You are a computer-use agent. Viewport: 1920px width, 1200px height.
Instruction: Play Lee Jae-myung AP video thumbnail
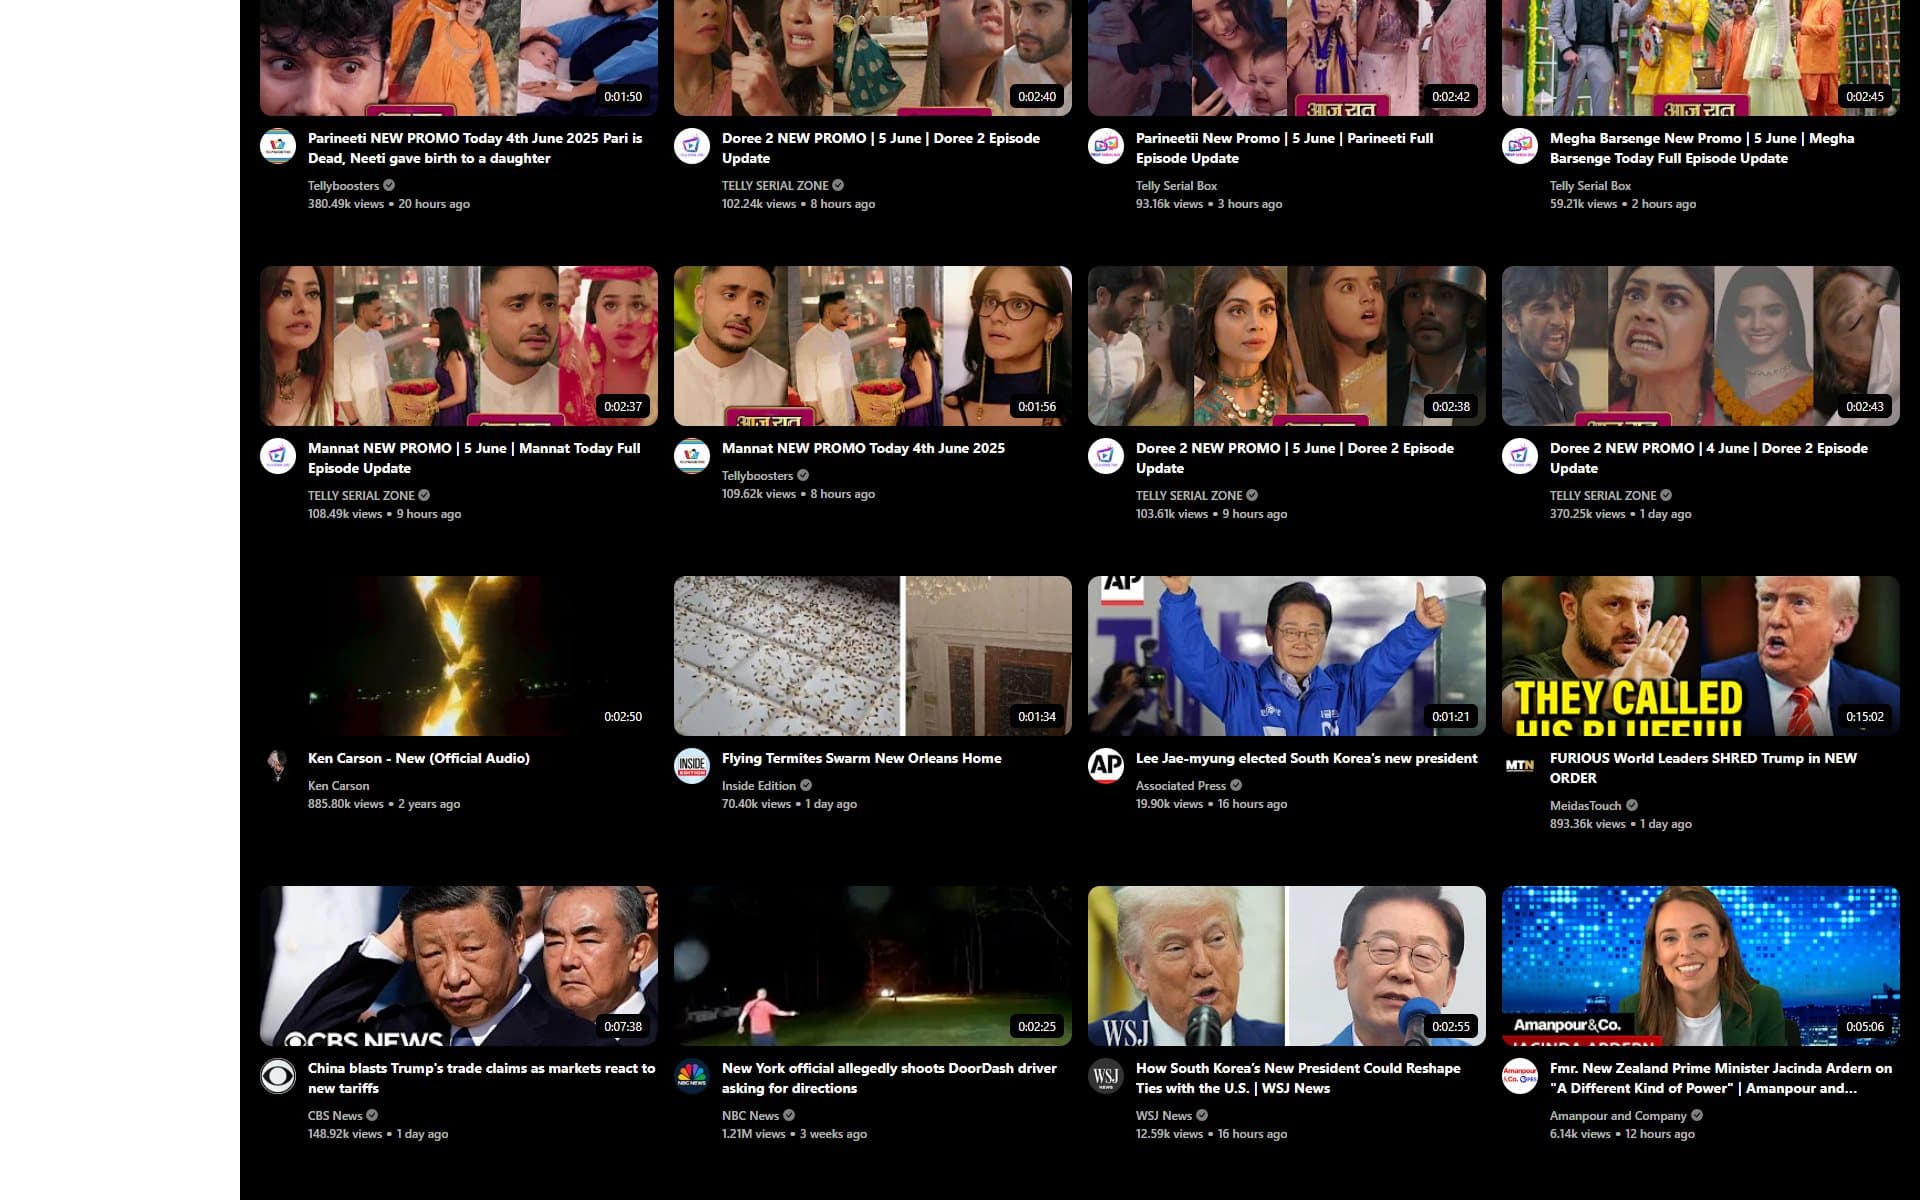point(1287,656)
